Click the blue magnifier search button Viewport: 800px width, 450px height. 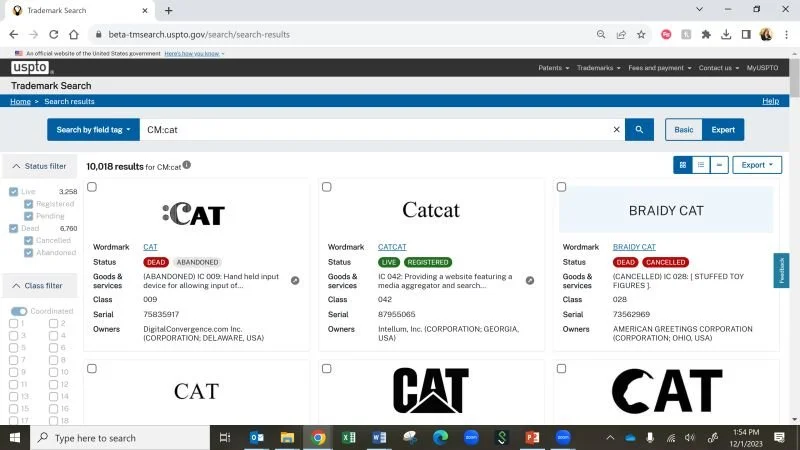point(639,130)
